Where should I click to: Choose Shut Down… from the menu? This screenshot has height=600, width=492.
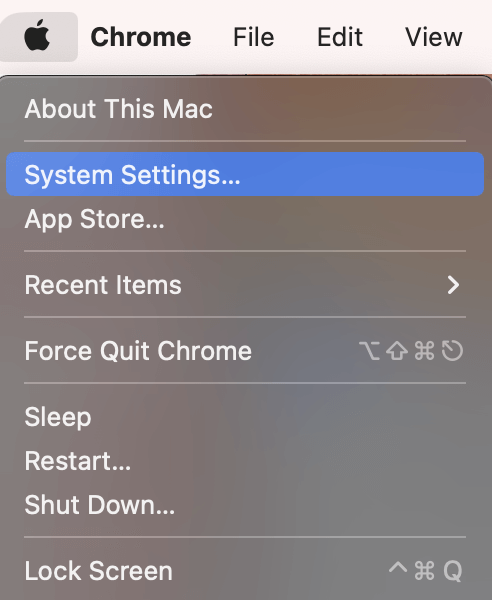click(x=245, y=505)
